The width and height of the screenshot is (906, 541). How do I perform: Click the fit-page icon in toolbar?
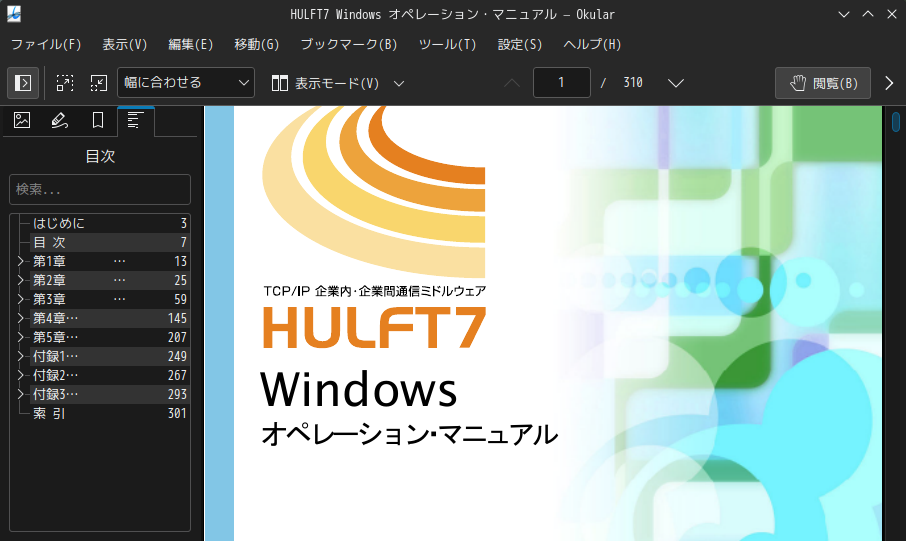pos(99,83)
